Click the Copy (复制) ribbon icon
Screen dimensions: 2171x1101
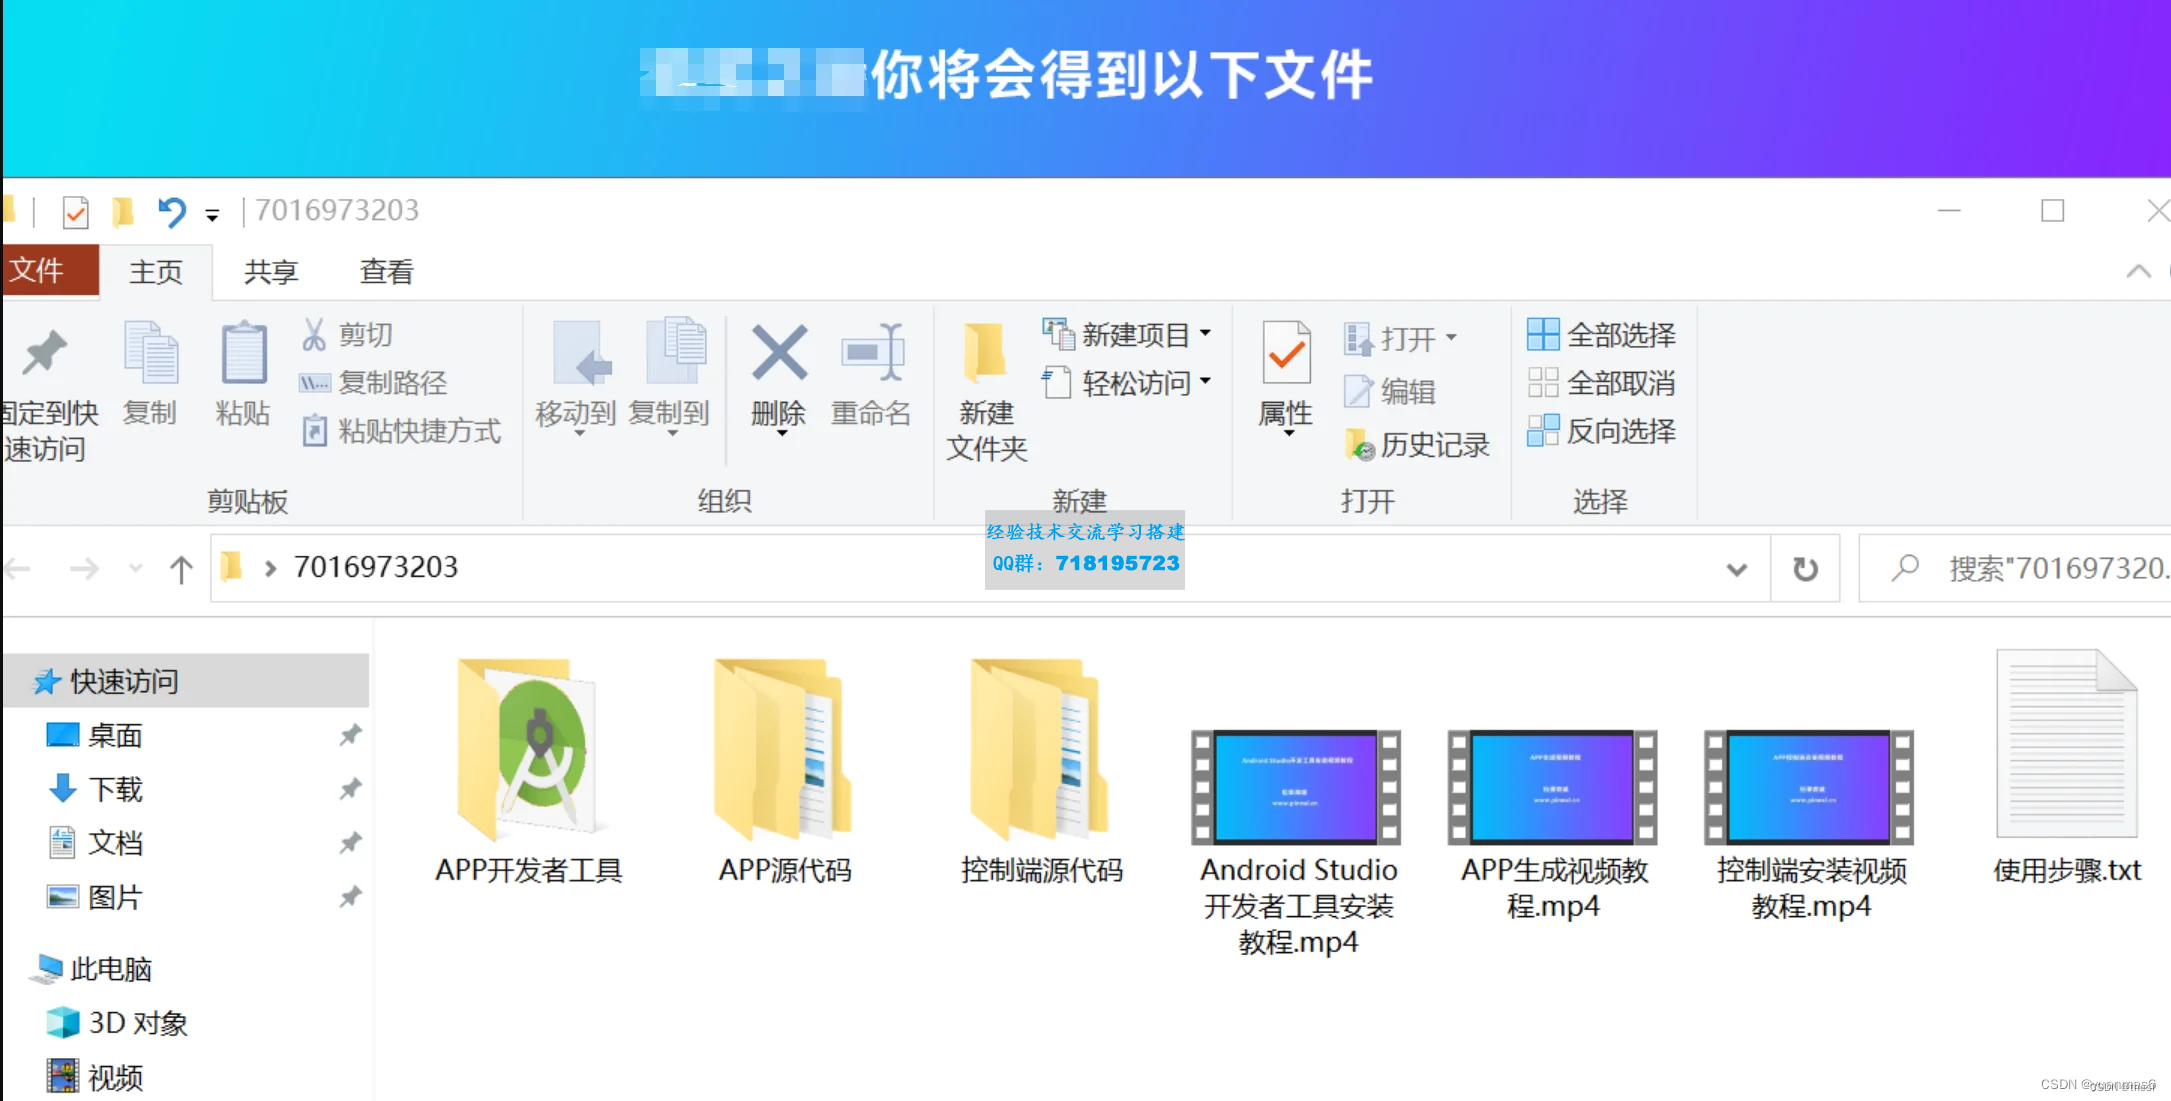pyautogui.click(x=150, y=353)
